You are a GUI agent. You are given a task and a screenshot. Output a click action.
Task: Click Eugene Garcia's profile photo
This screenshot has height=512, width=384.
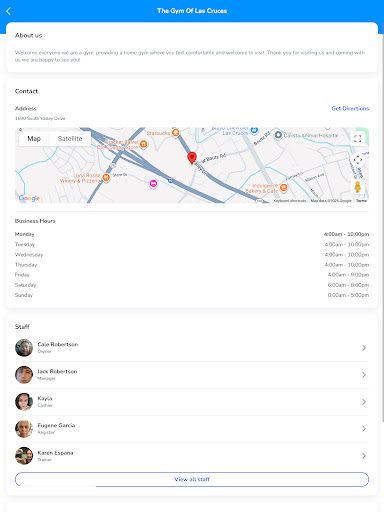[x=24, y=429]
